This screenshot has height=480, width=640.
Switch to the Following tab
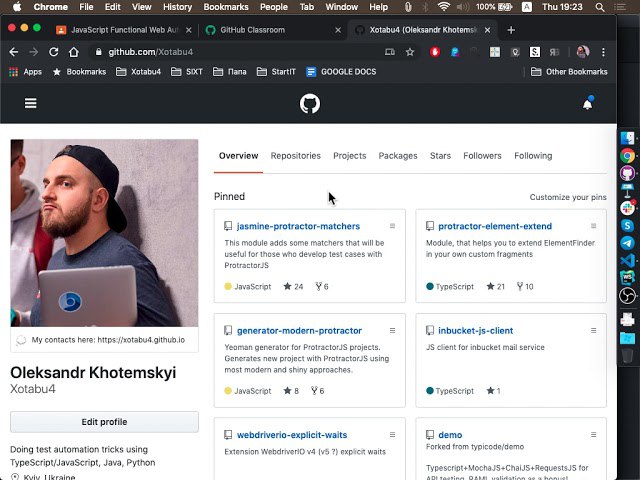point(533,156)
